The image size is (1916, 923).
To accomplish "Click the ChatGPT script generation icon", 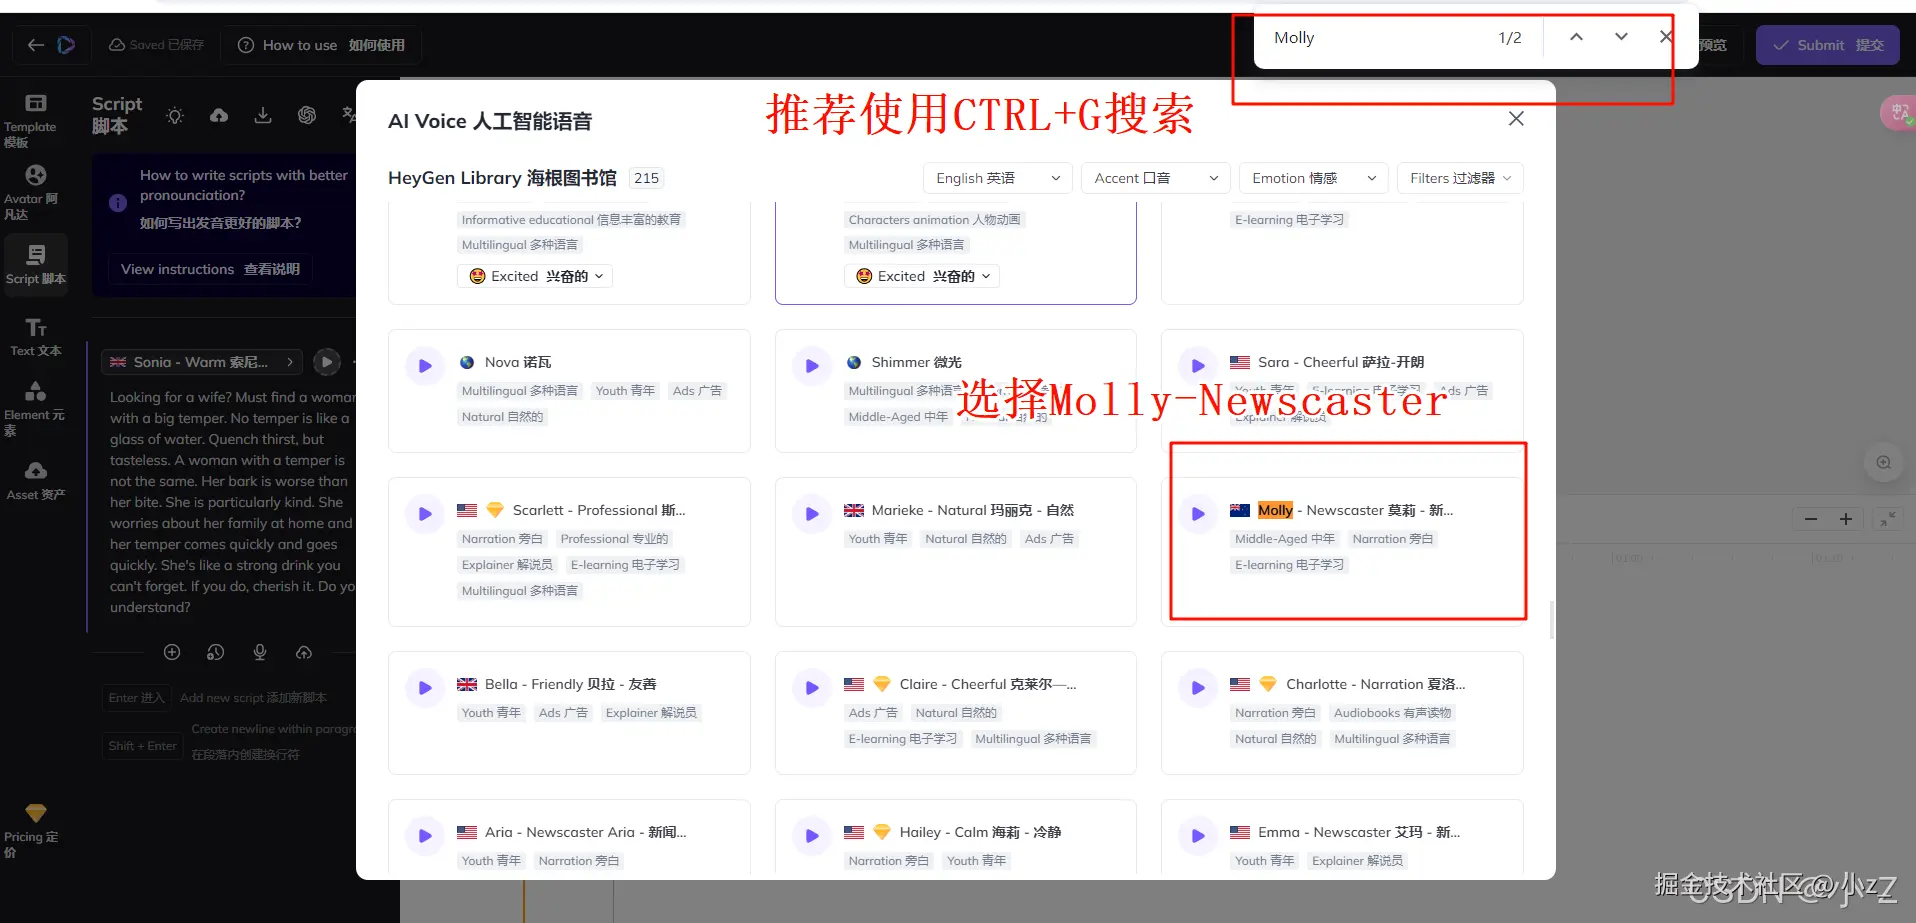I will (x=307, y=115).
